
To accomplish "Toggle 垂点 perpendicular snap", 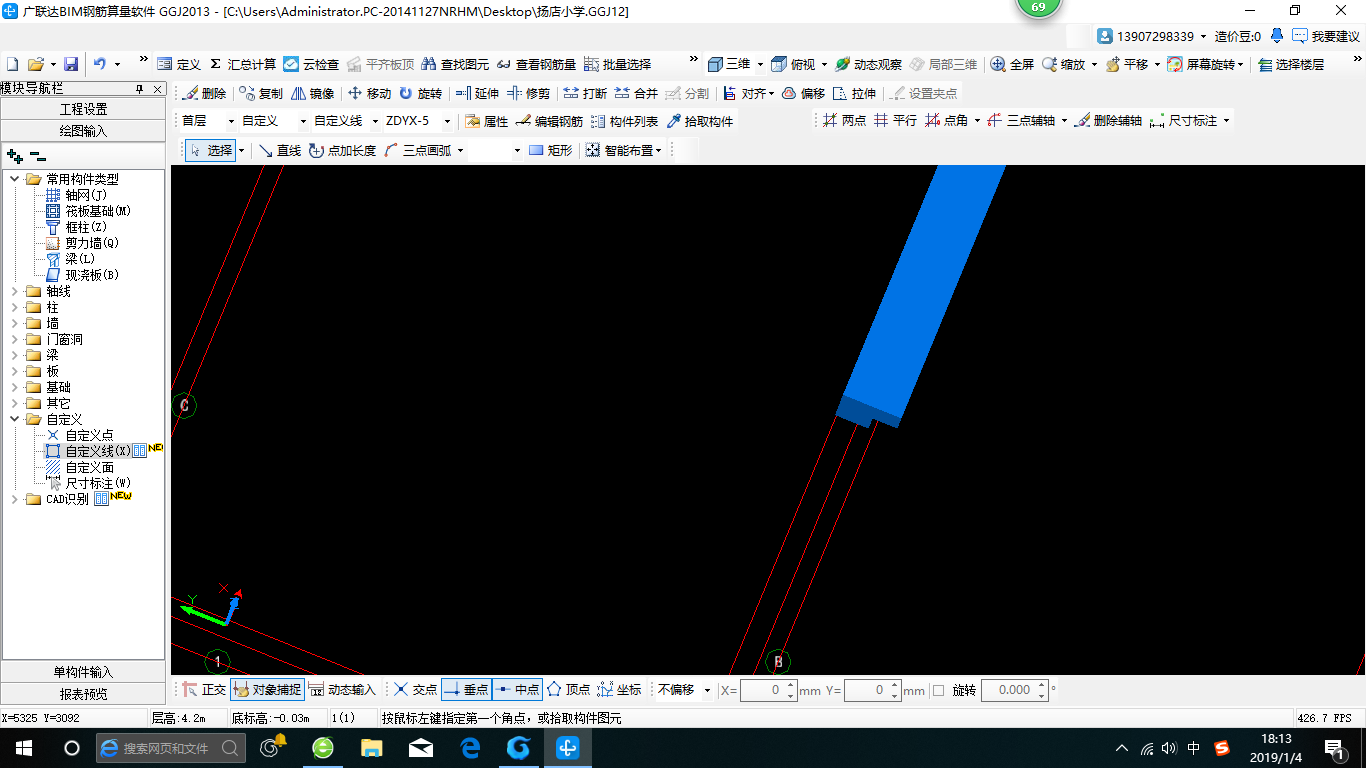I will [466, 690].
